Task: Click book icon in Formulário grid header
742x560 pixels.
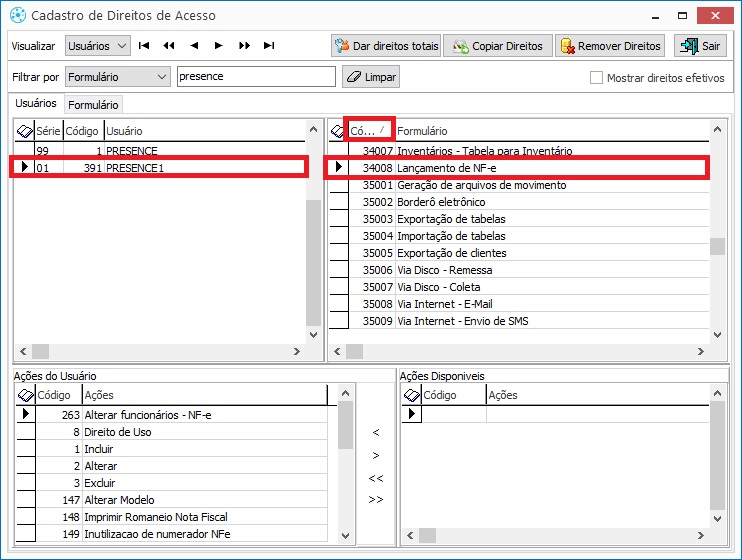Action: (338, 131)
